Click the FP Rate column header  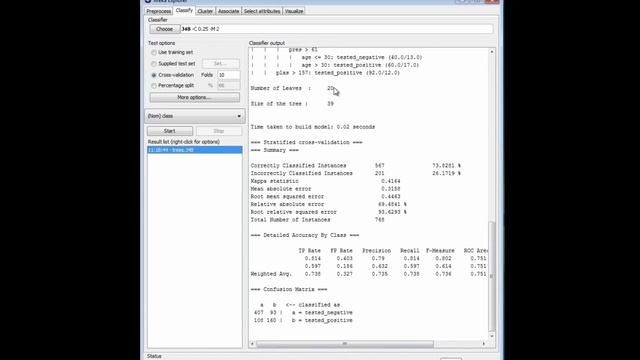point(341,251)
